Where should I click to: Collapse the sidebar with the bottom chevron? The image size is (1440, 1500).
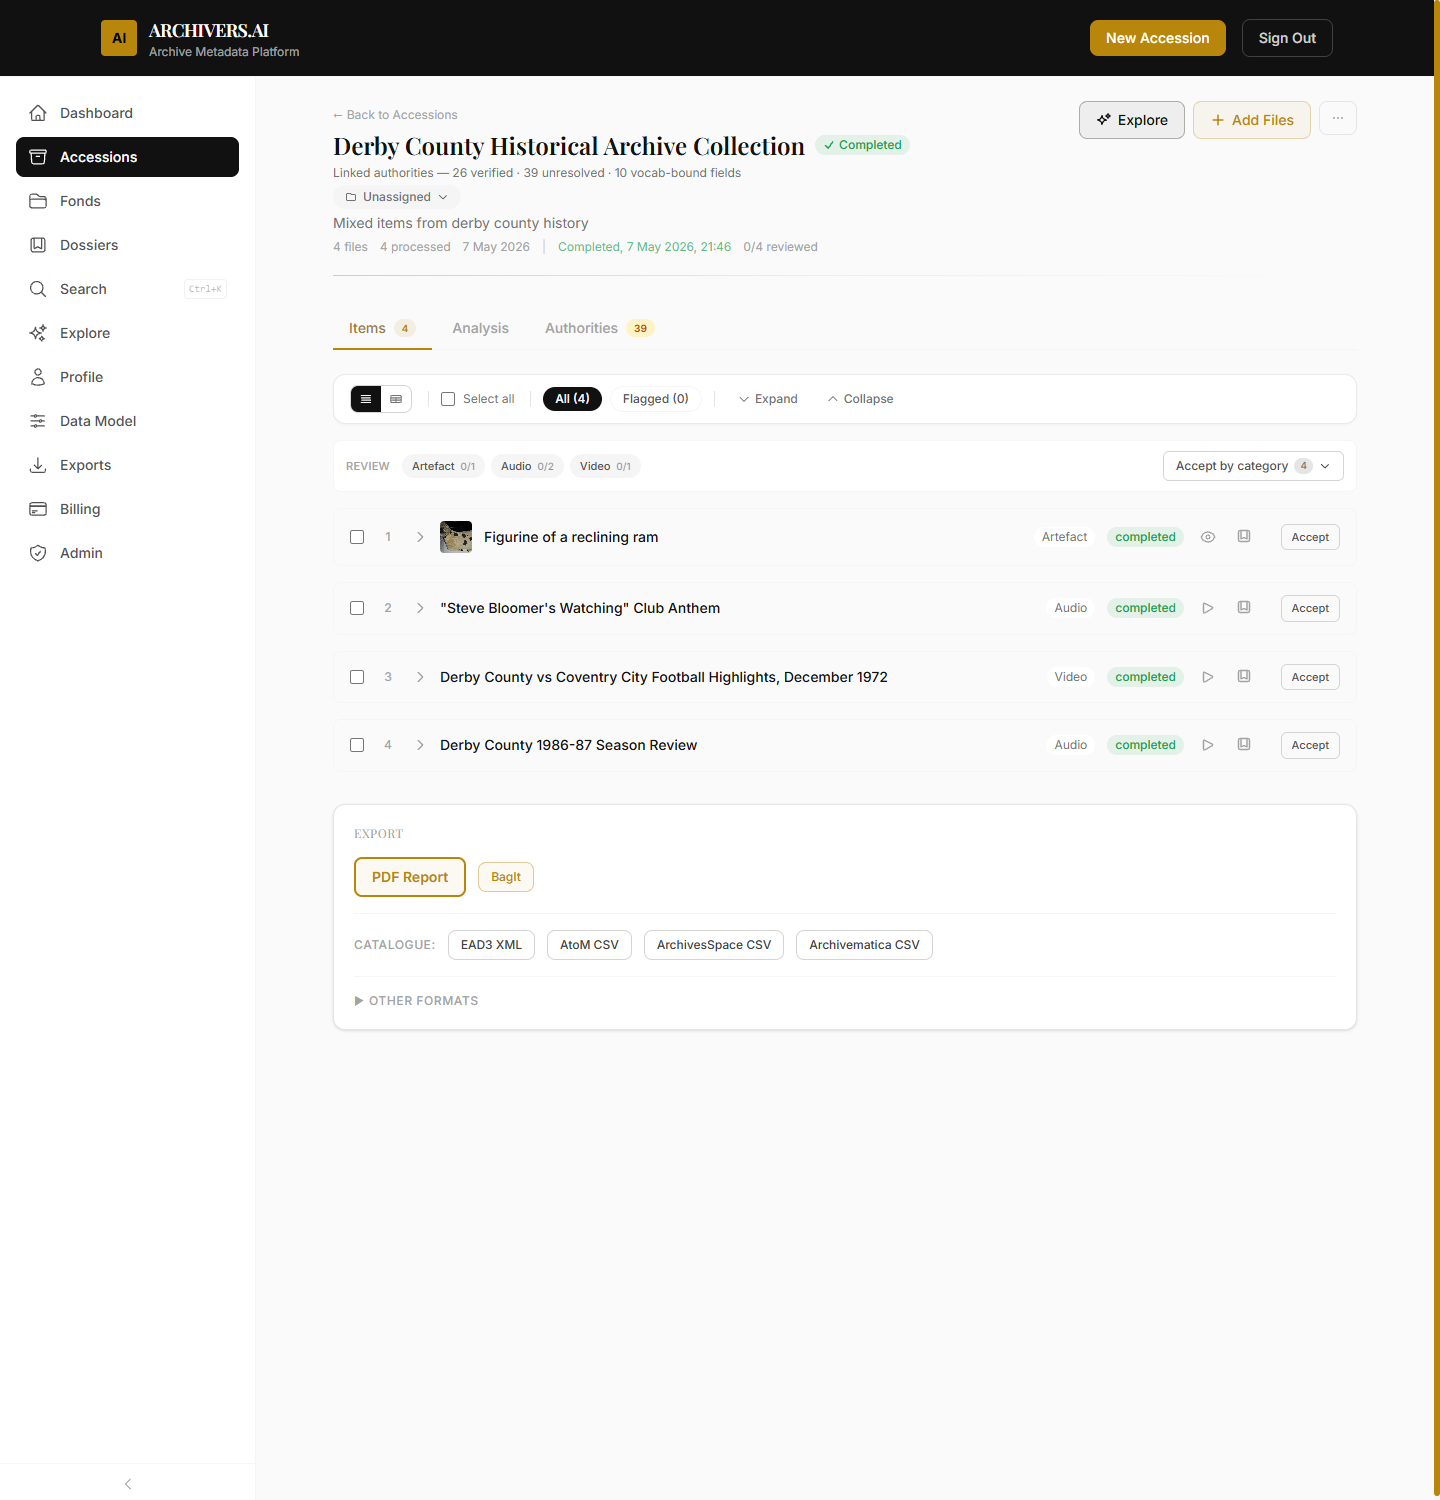128,1484
